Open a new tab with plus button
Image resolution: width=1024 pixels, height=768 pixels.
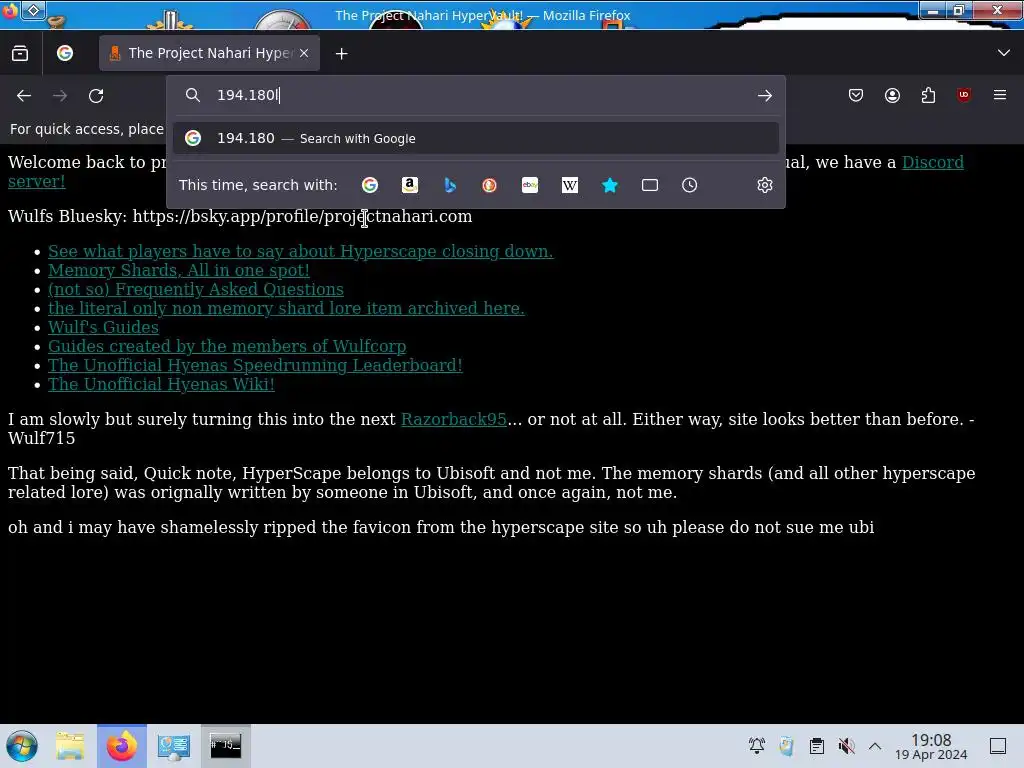342,54
